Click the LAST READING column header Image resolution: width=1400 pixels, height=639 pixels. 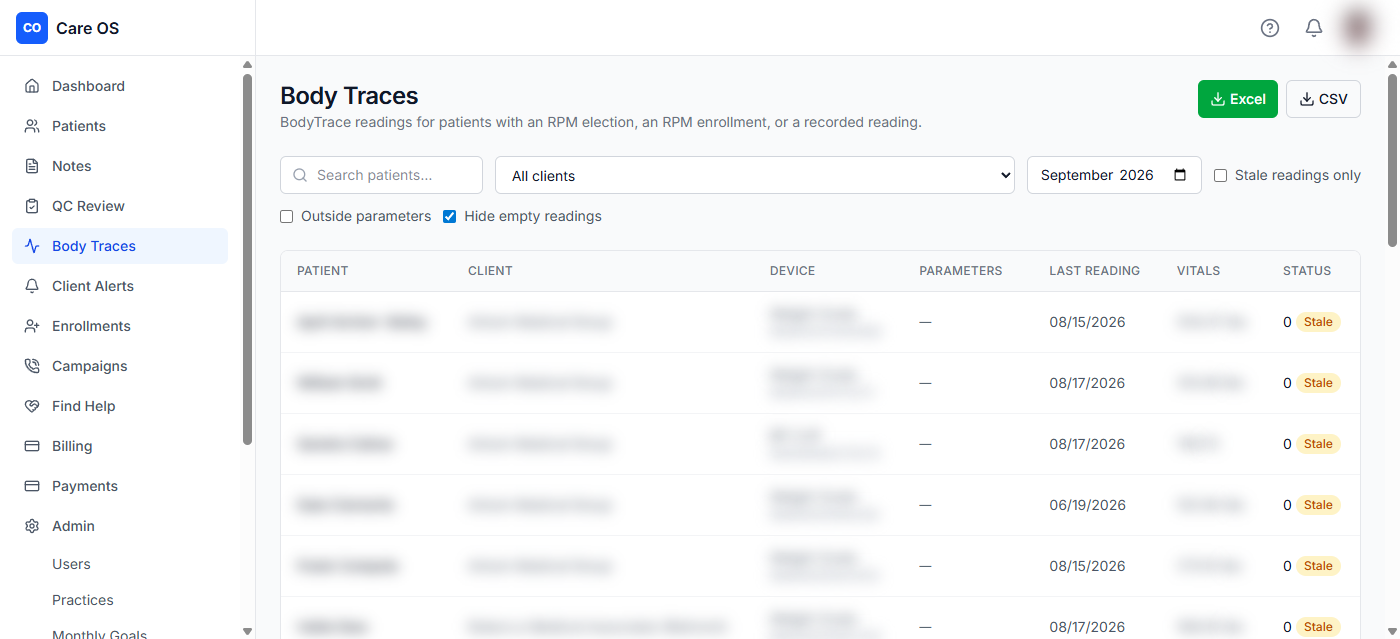[1094, 271]
